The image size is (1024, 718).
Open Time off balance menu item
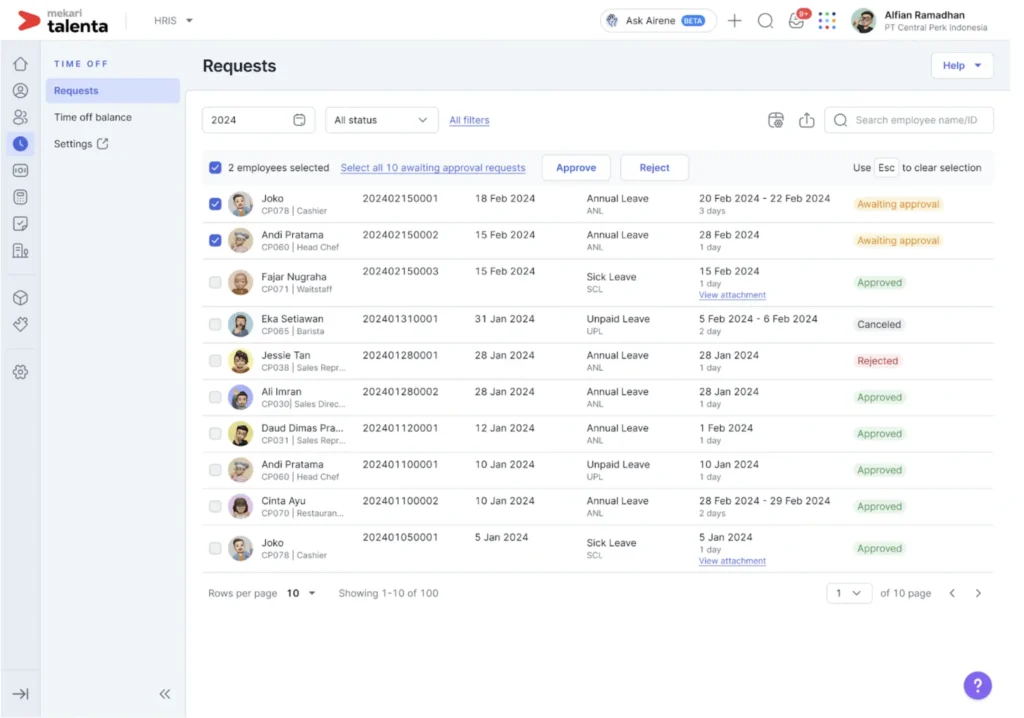click(93, 117)
